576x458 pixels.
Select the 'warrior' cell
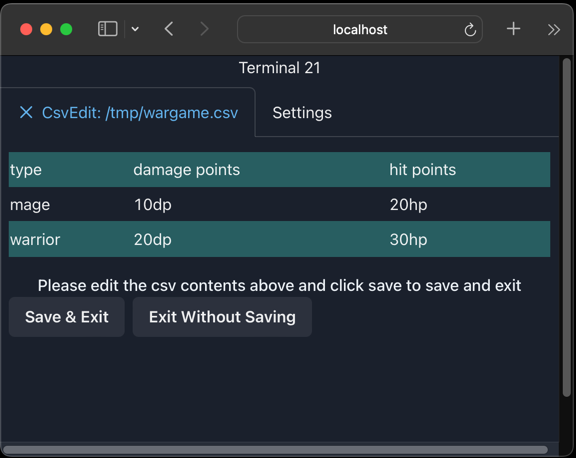(x=35, y=239)
